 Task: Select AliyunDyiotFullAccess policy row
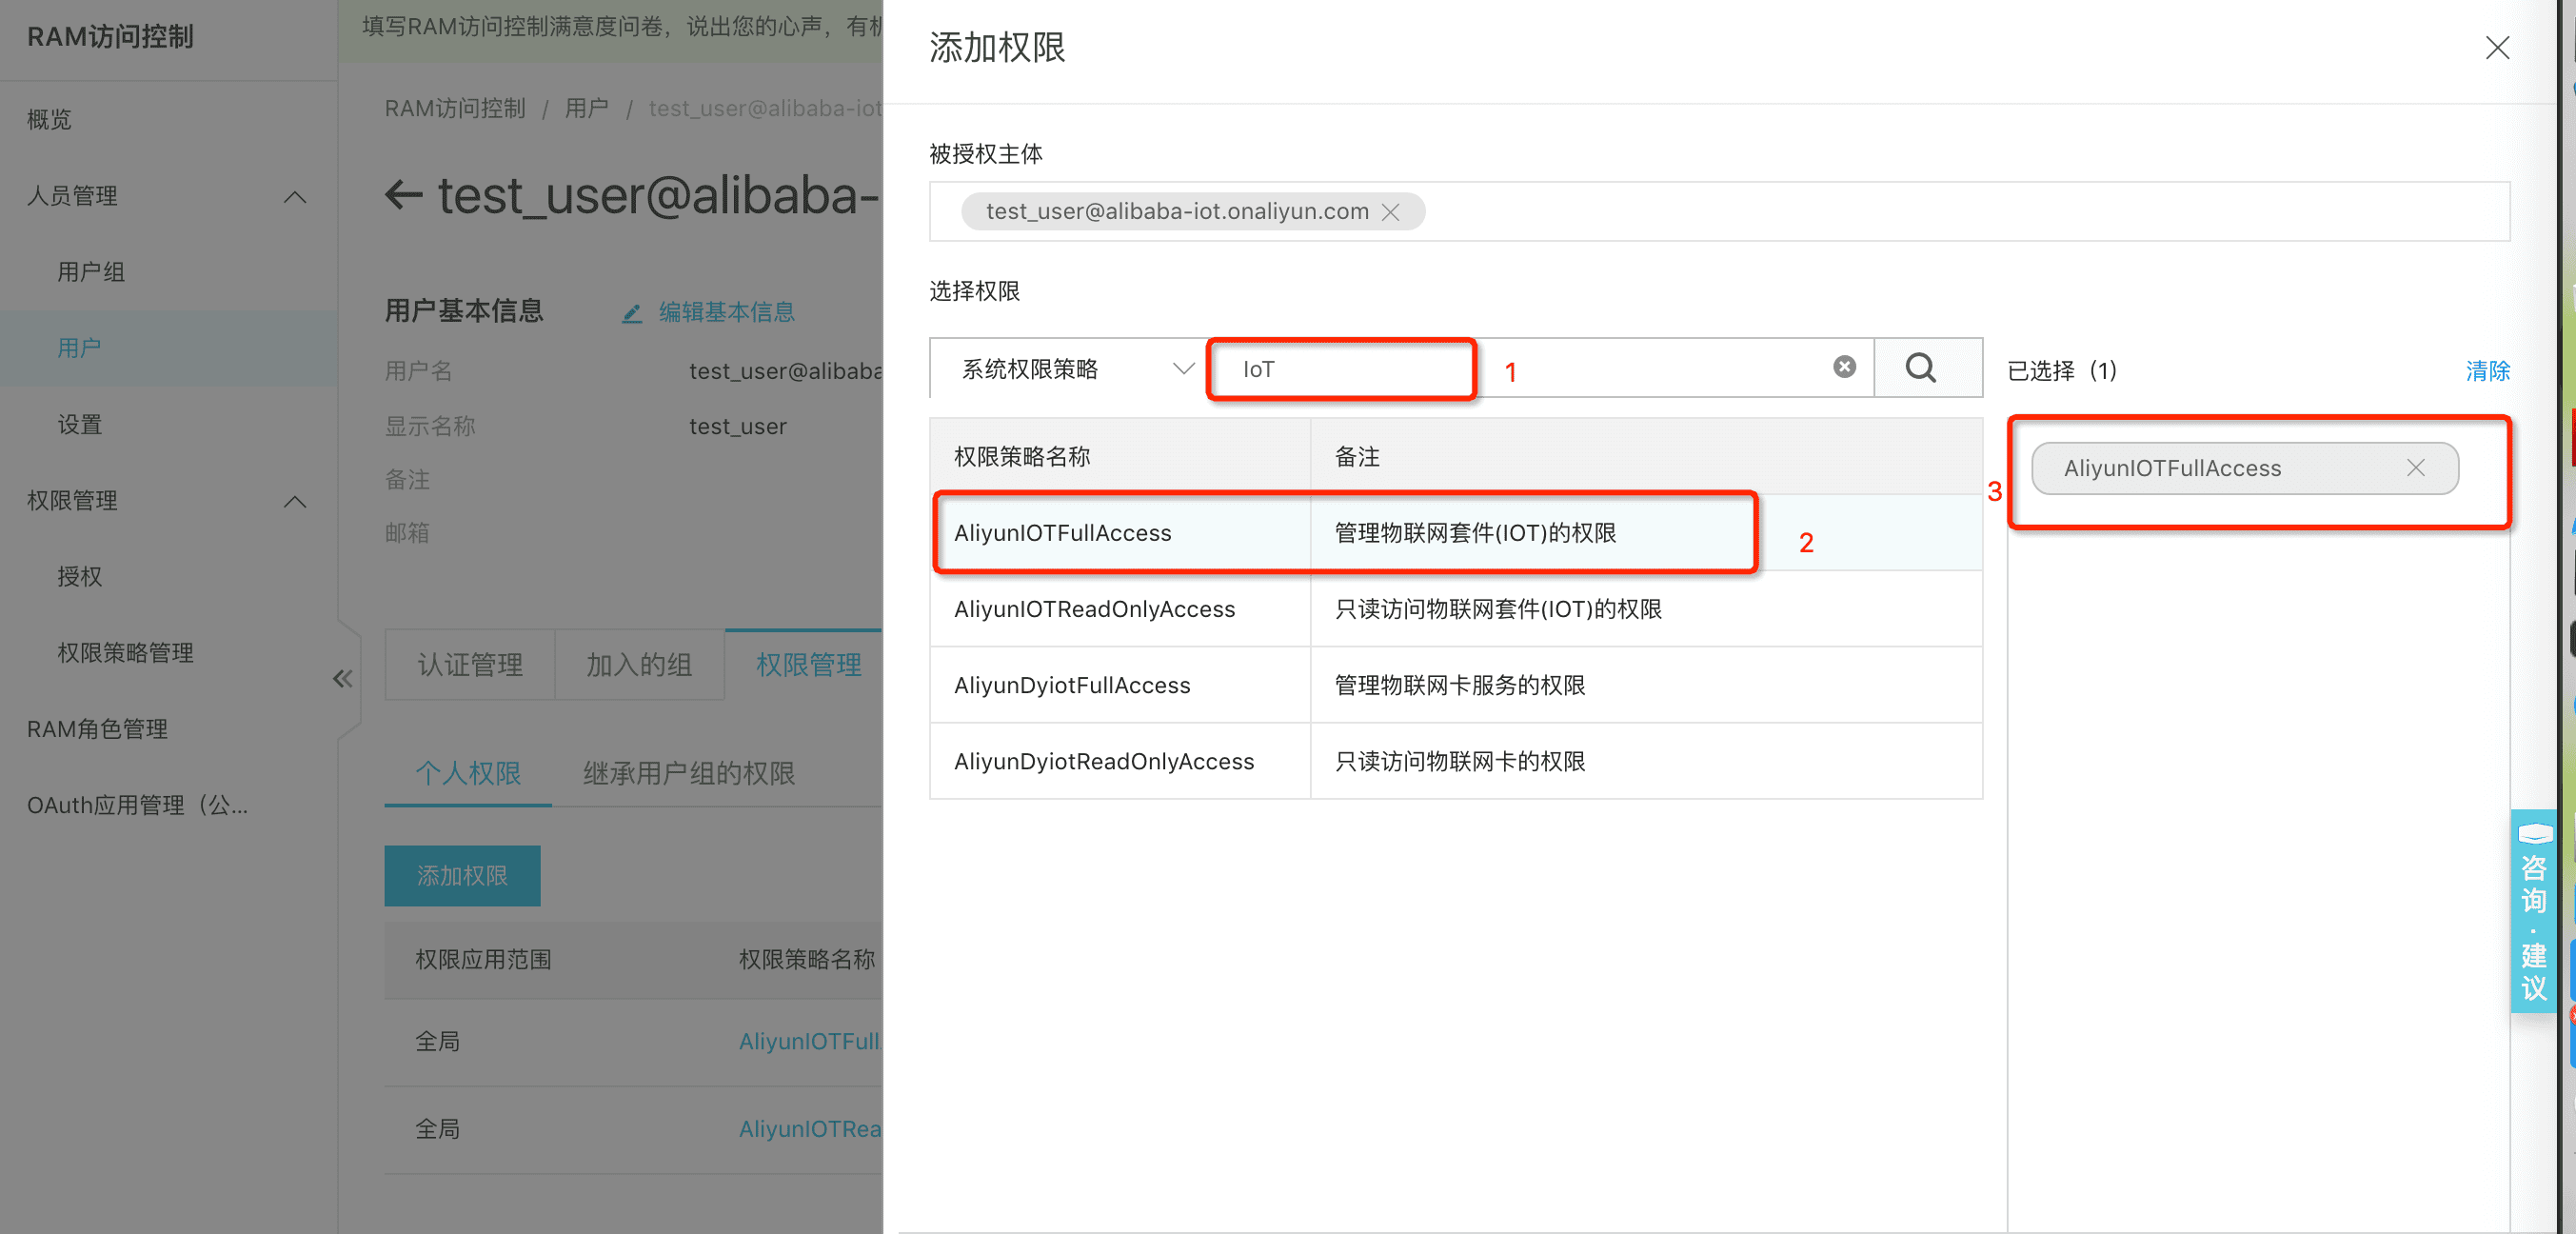click(x=1072, y=685)
